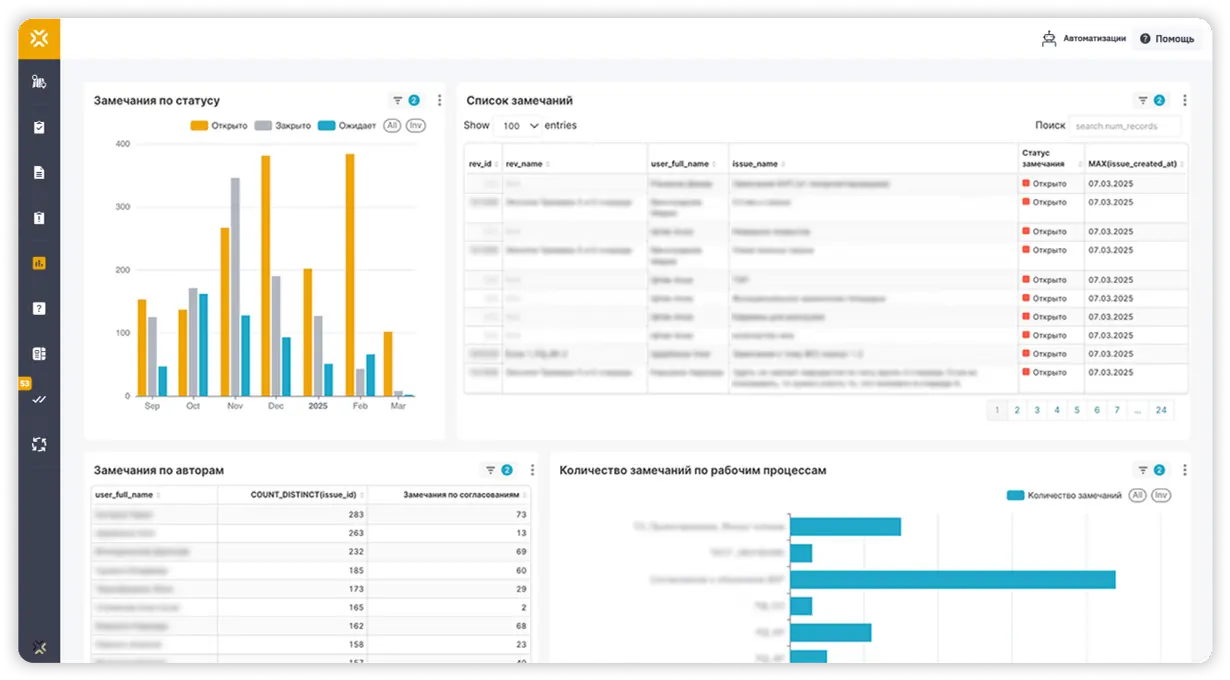Open the analytics bar chart sidebar icon

pos(39,264)
